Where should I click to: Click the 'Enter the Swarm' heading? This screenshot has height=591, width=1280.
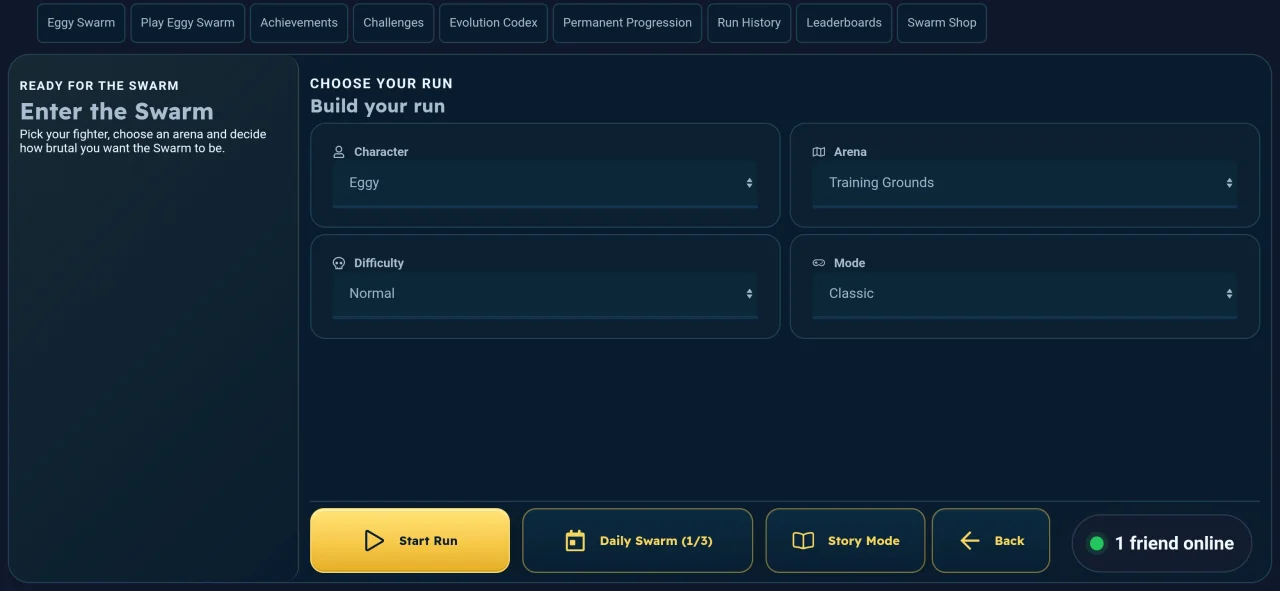coord(117,112)
